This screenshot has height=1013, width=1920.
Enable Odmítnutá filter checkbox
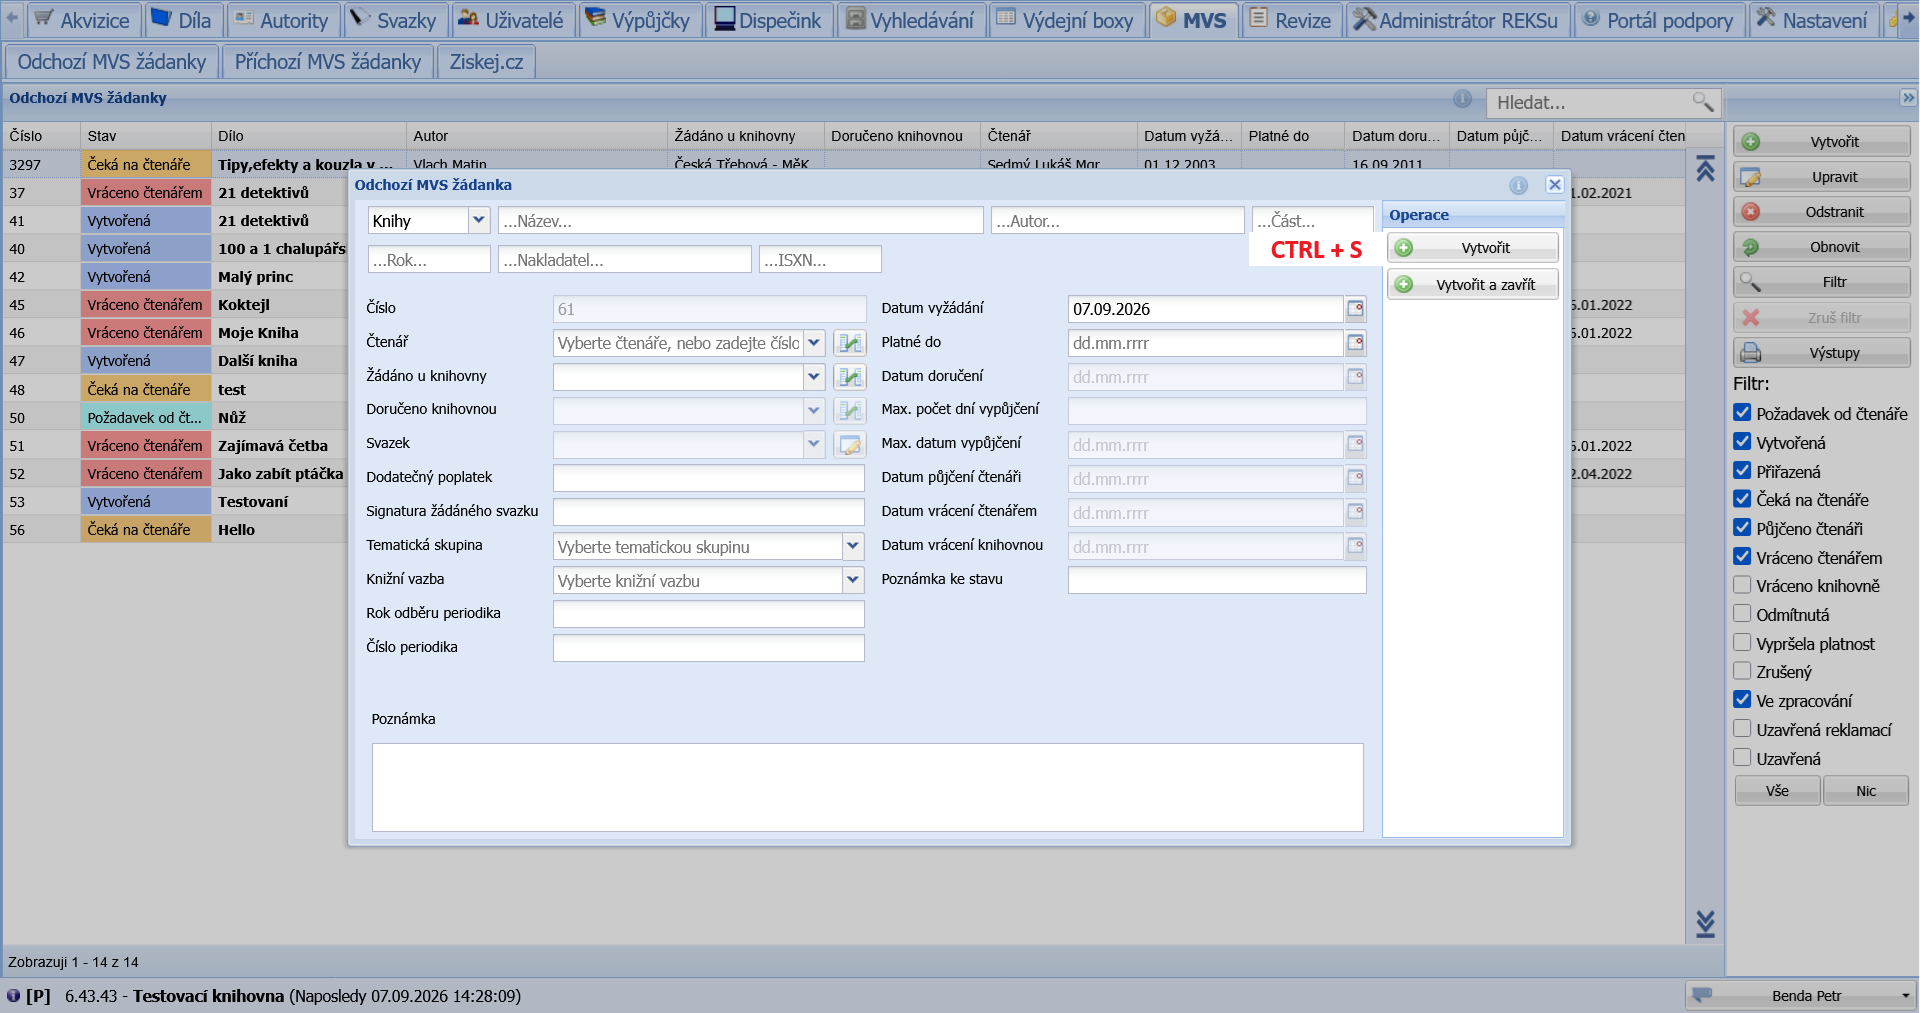pos(1742,614)
